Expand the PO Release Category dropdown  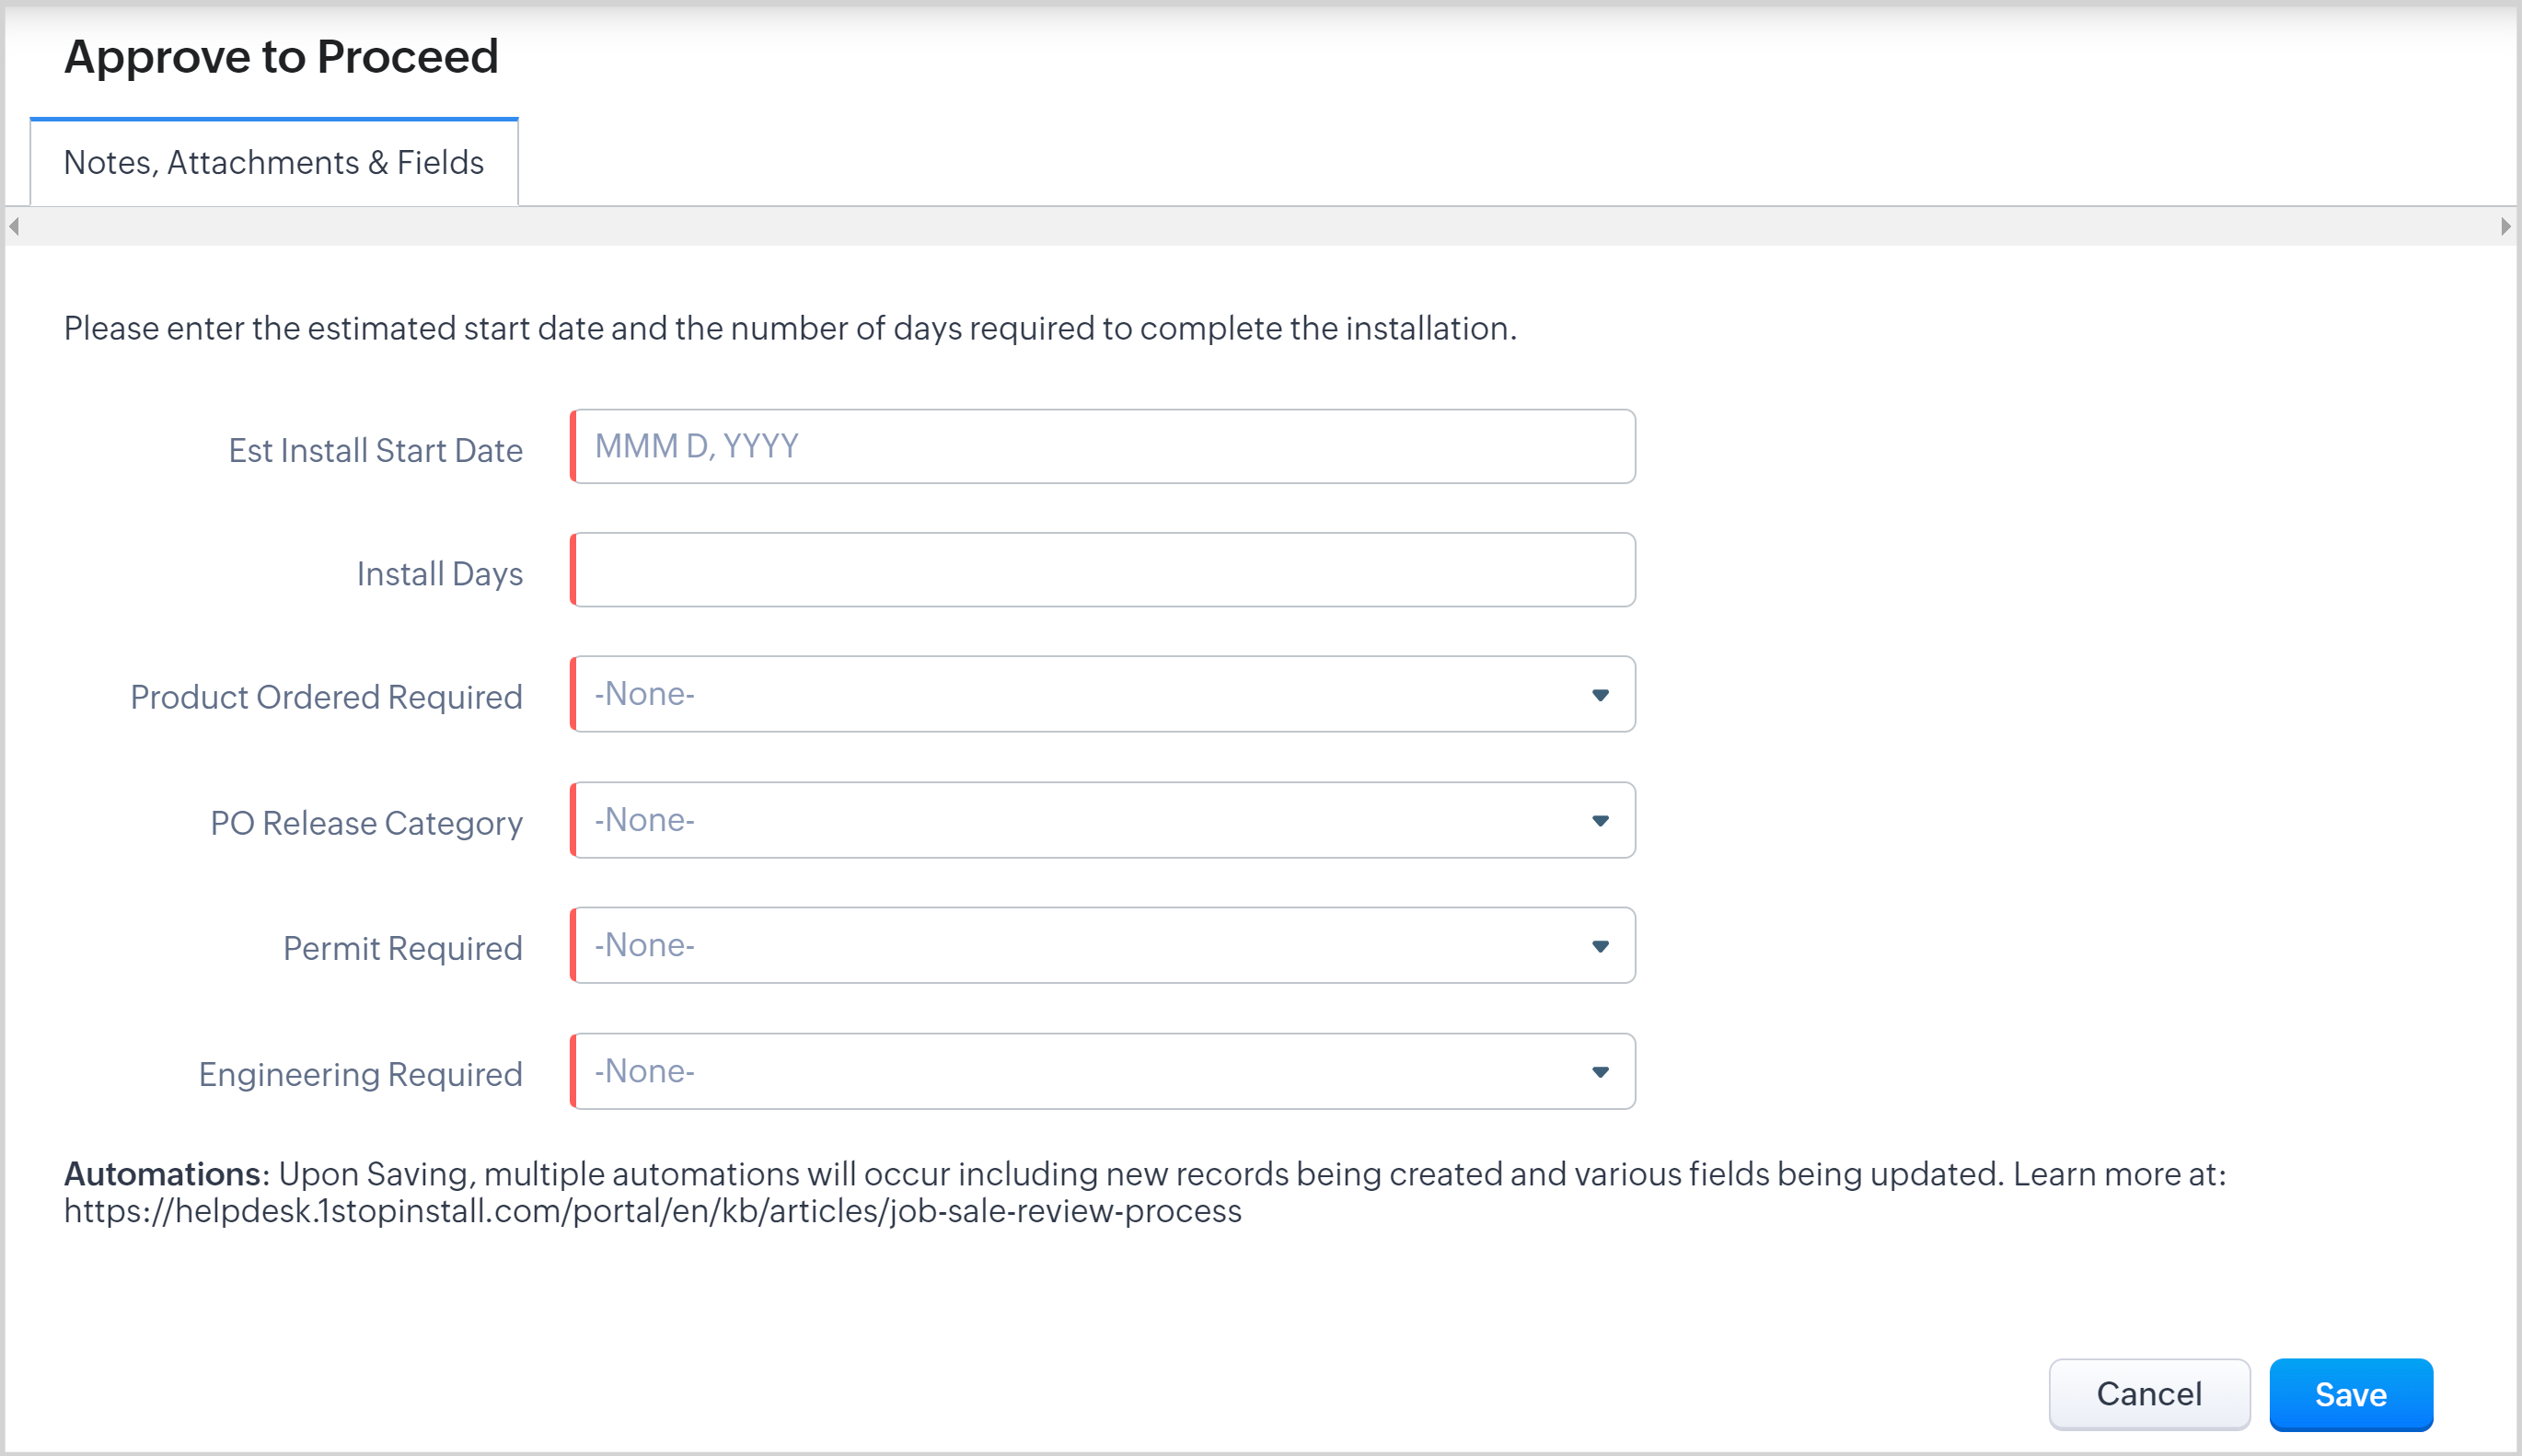pos(1103,820)
